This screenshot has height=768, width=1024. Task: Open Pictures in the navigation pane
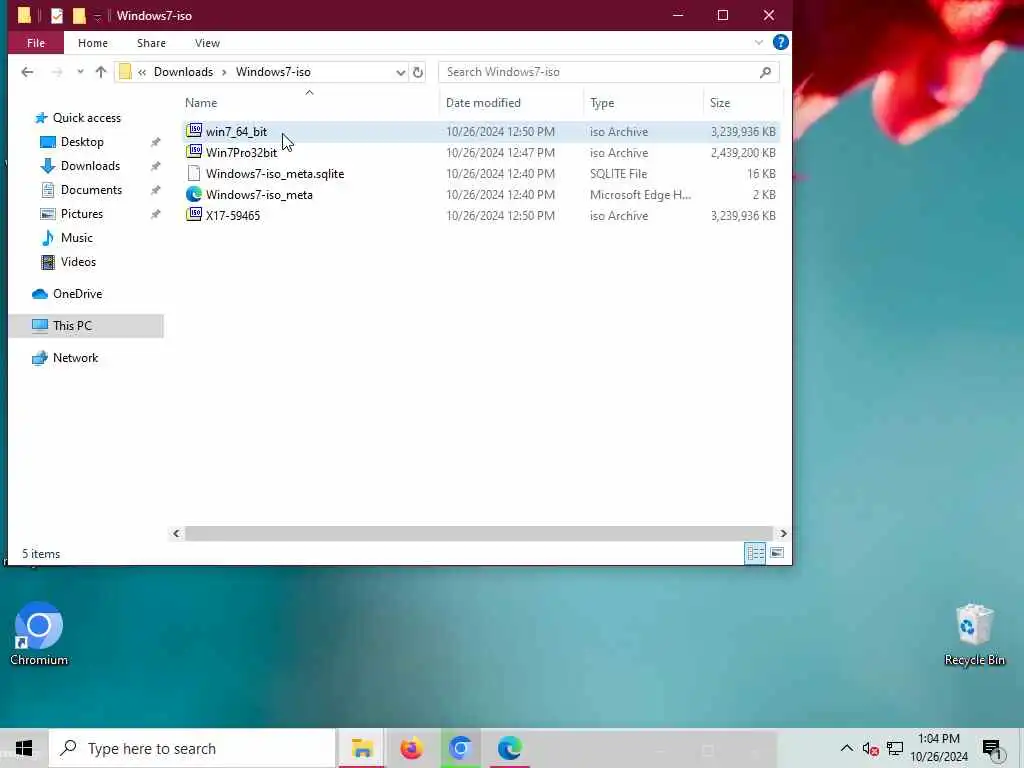click(82, 214)
